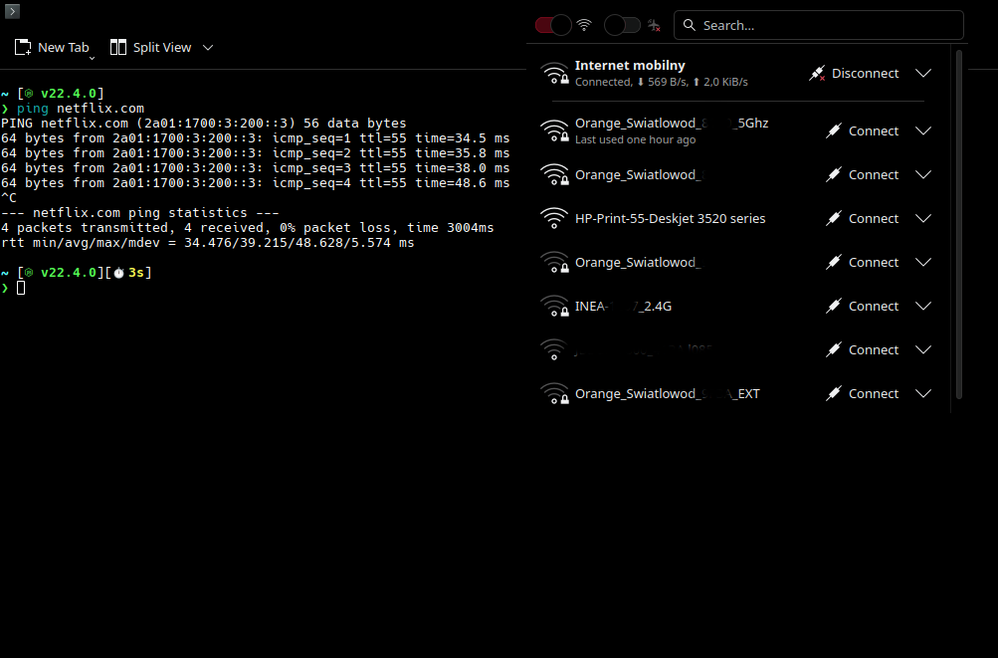Click the Internet mobilny Wi-Fi signal icon

point(554,74)
